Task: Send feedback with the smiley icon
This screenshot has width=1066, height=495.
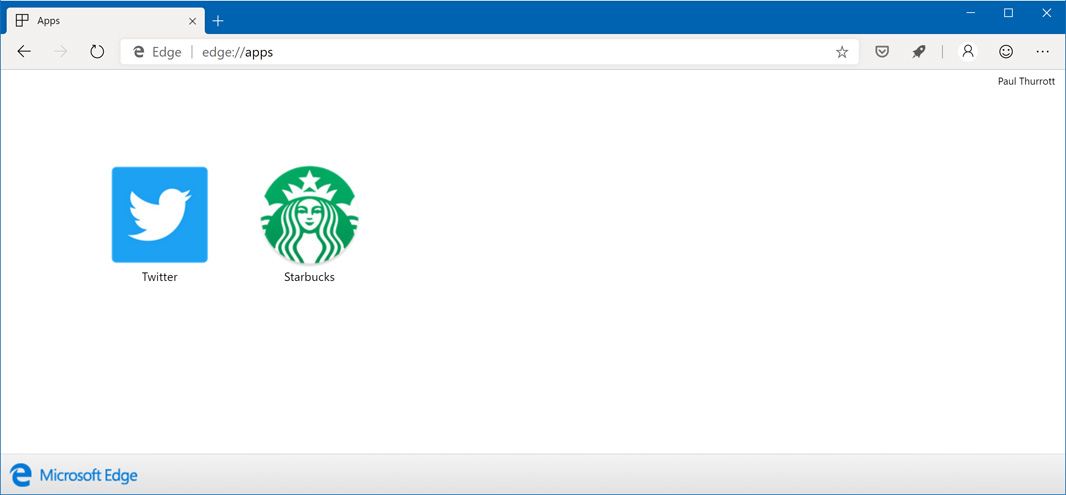Action: pyautogui.click(x=1005, y=52)
